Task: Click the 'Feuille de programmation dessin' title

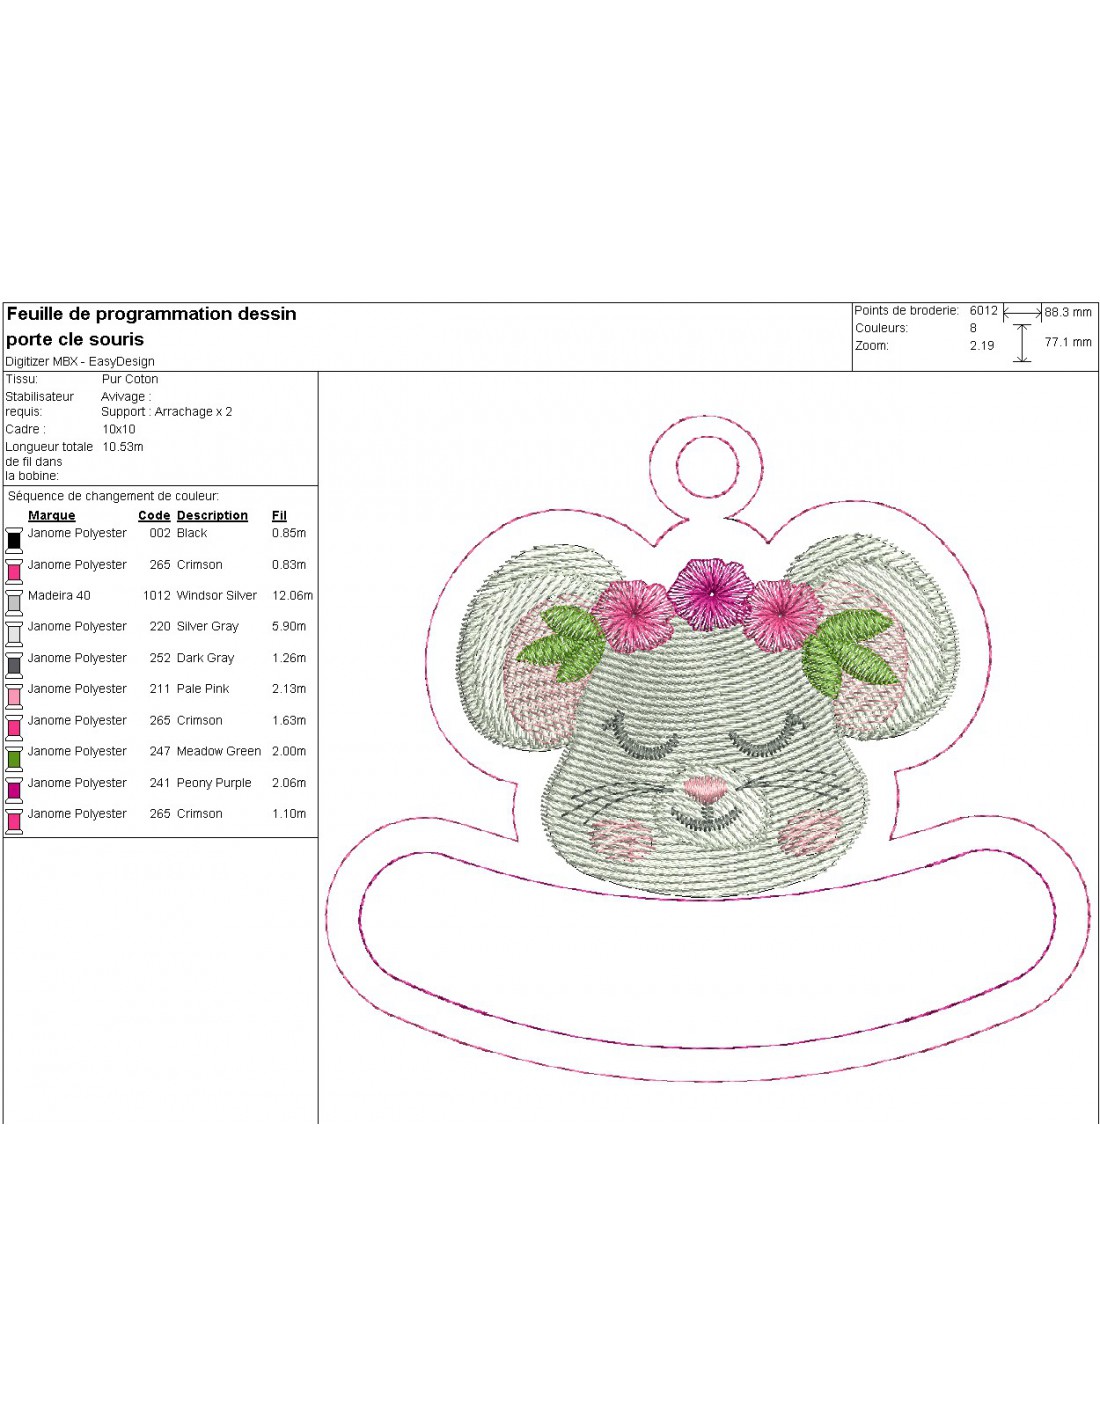Action: [x=151, y=314]
